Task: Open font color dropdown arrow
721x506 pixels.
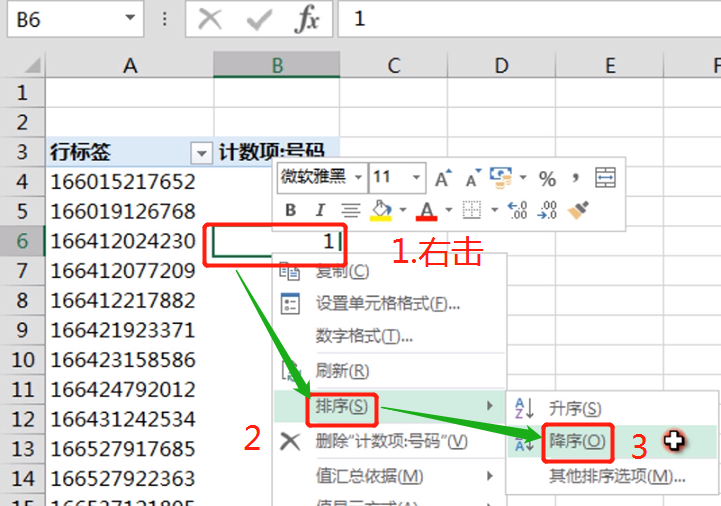Action: pyautogui.click(x=449, y=210)
